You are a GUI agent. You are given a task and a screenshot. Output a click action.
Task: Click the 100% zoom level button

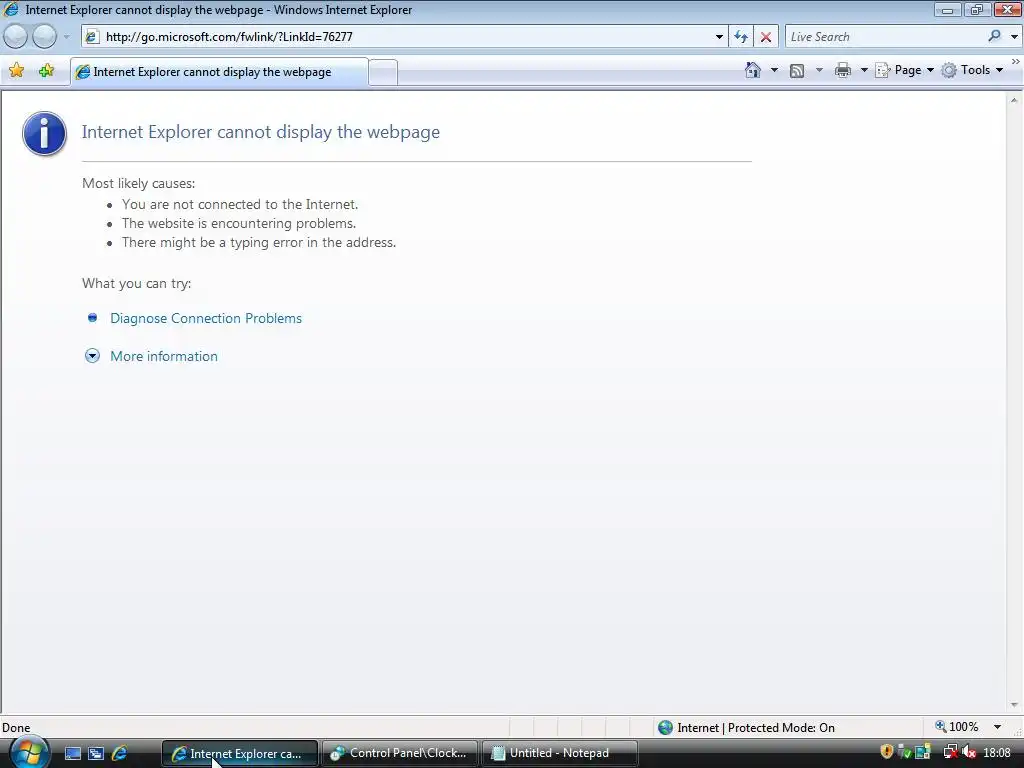click(957, 727)
